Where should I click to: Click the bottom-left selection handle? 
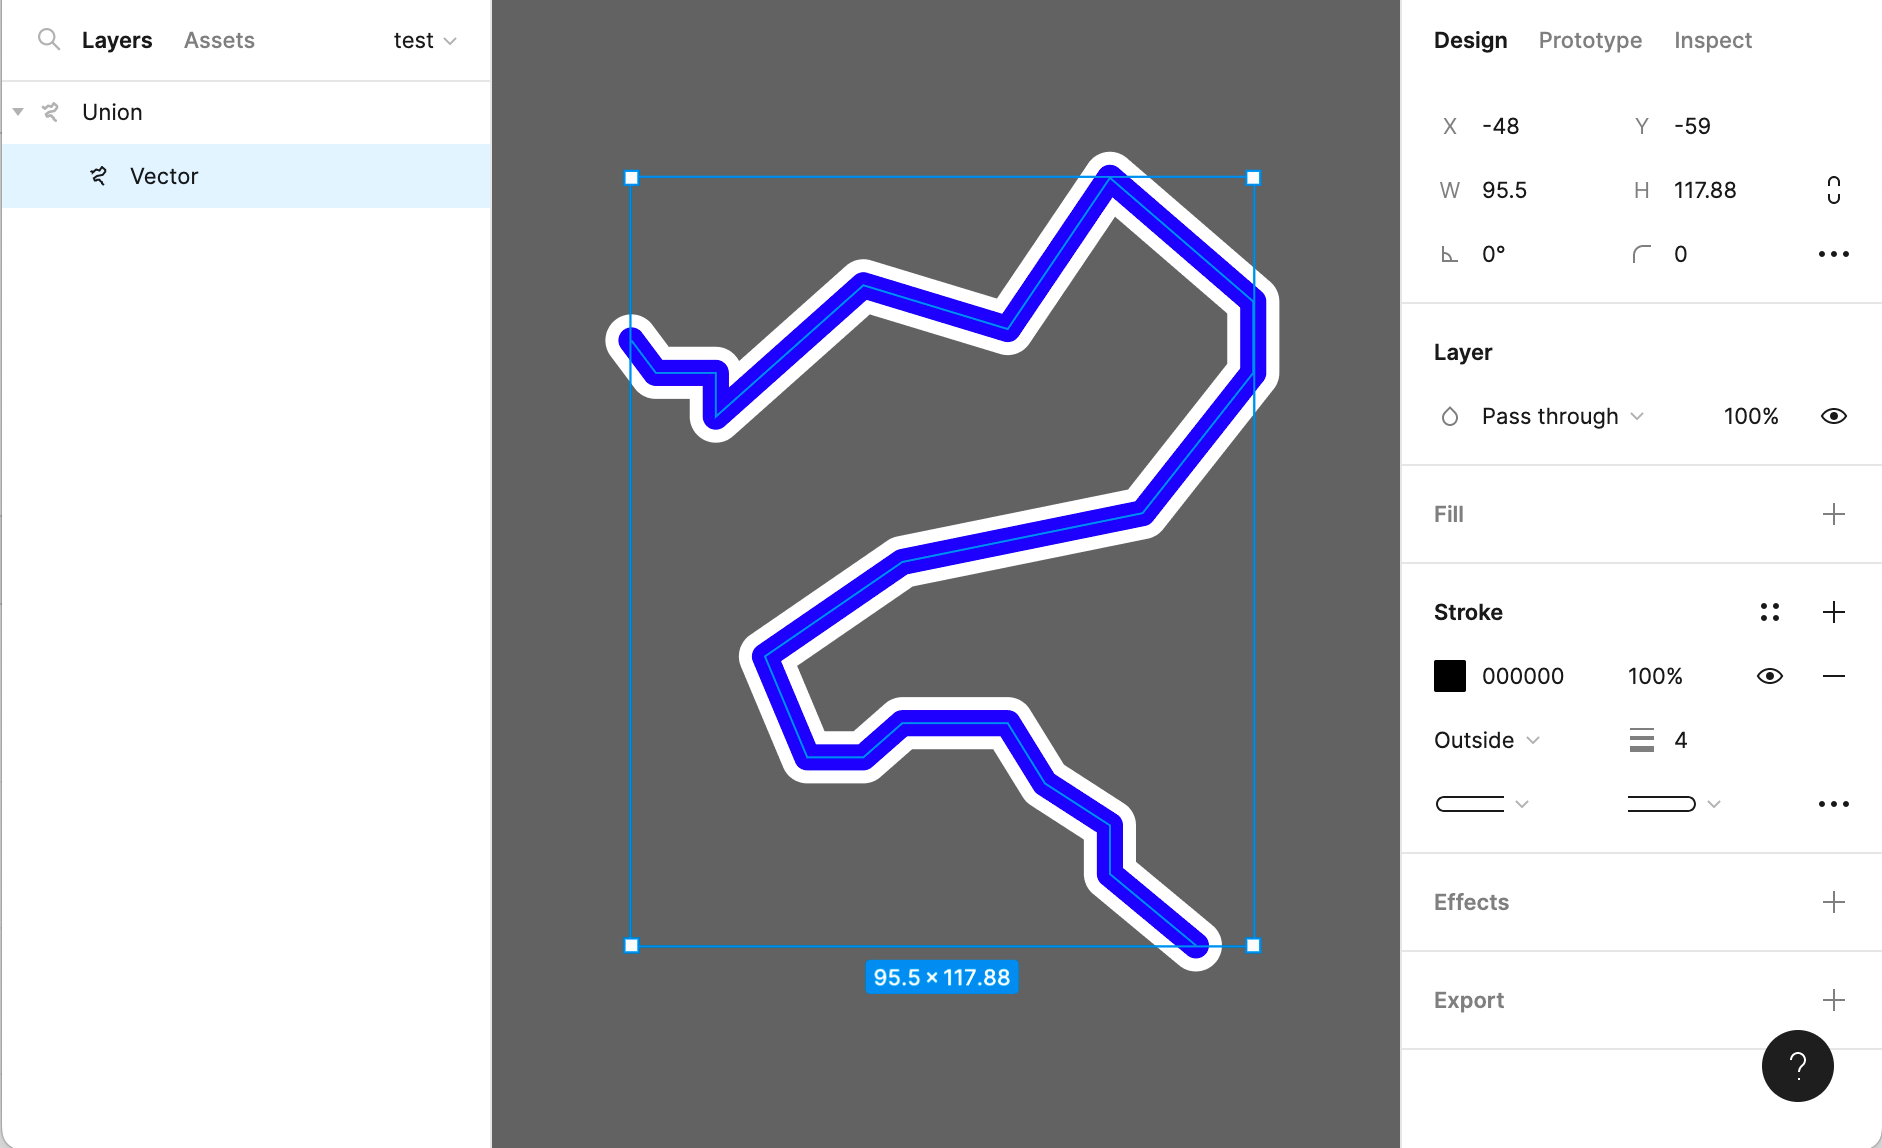pos(631,945)
